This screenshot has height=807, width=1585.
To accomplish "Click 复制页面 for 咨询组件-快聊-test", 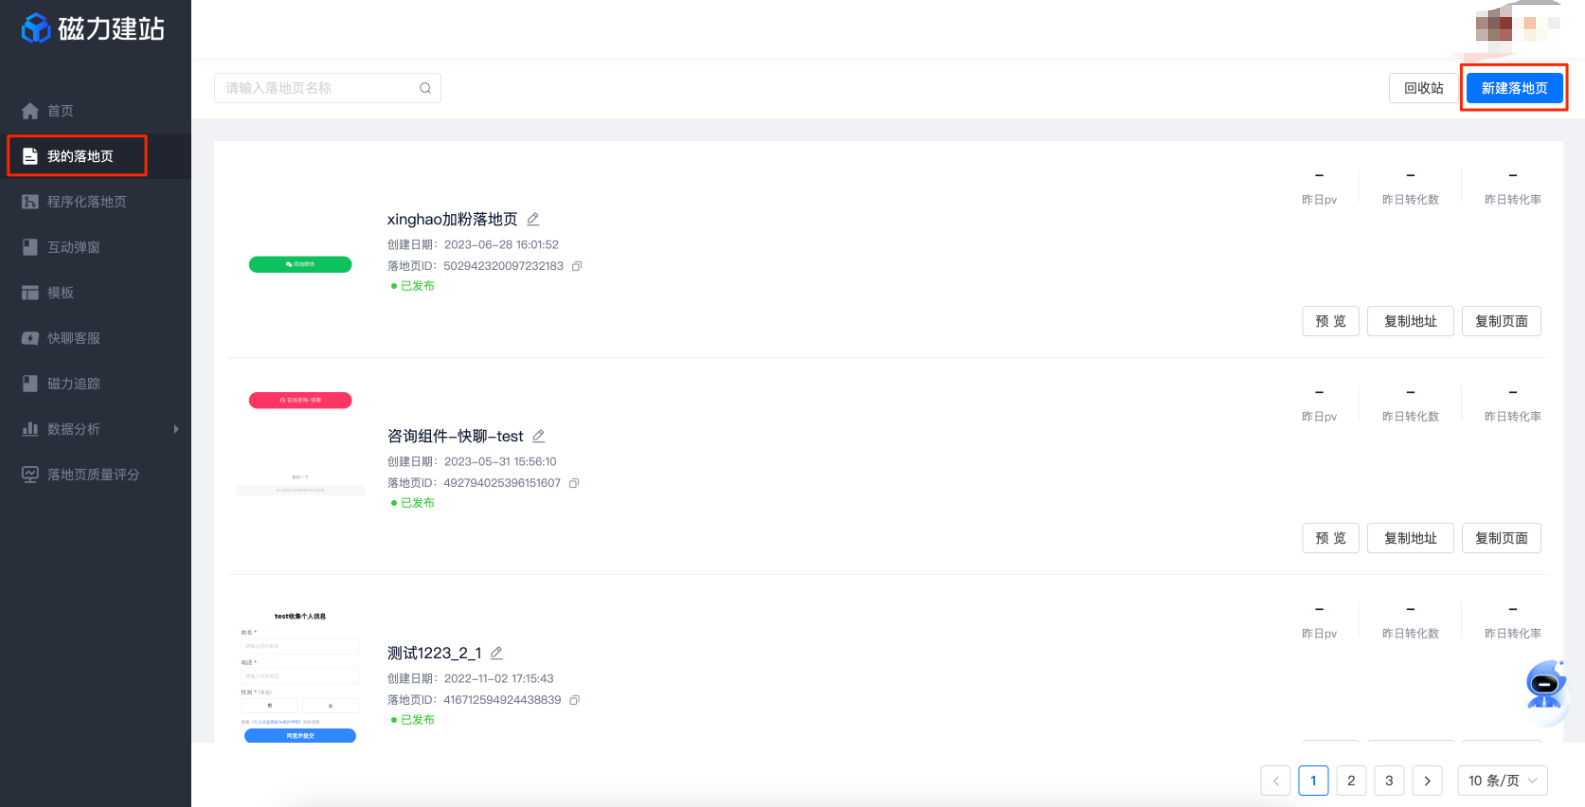I will click(x=1501, y=538).
